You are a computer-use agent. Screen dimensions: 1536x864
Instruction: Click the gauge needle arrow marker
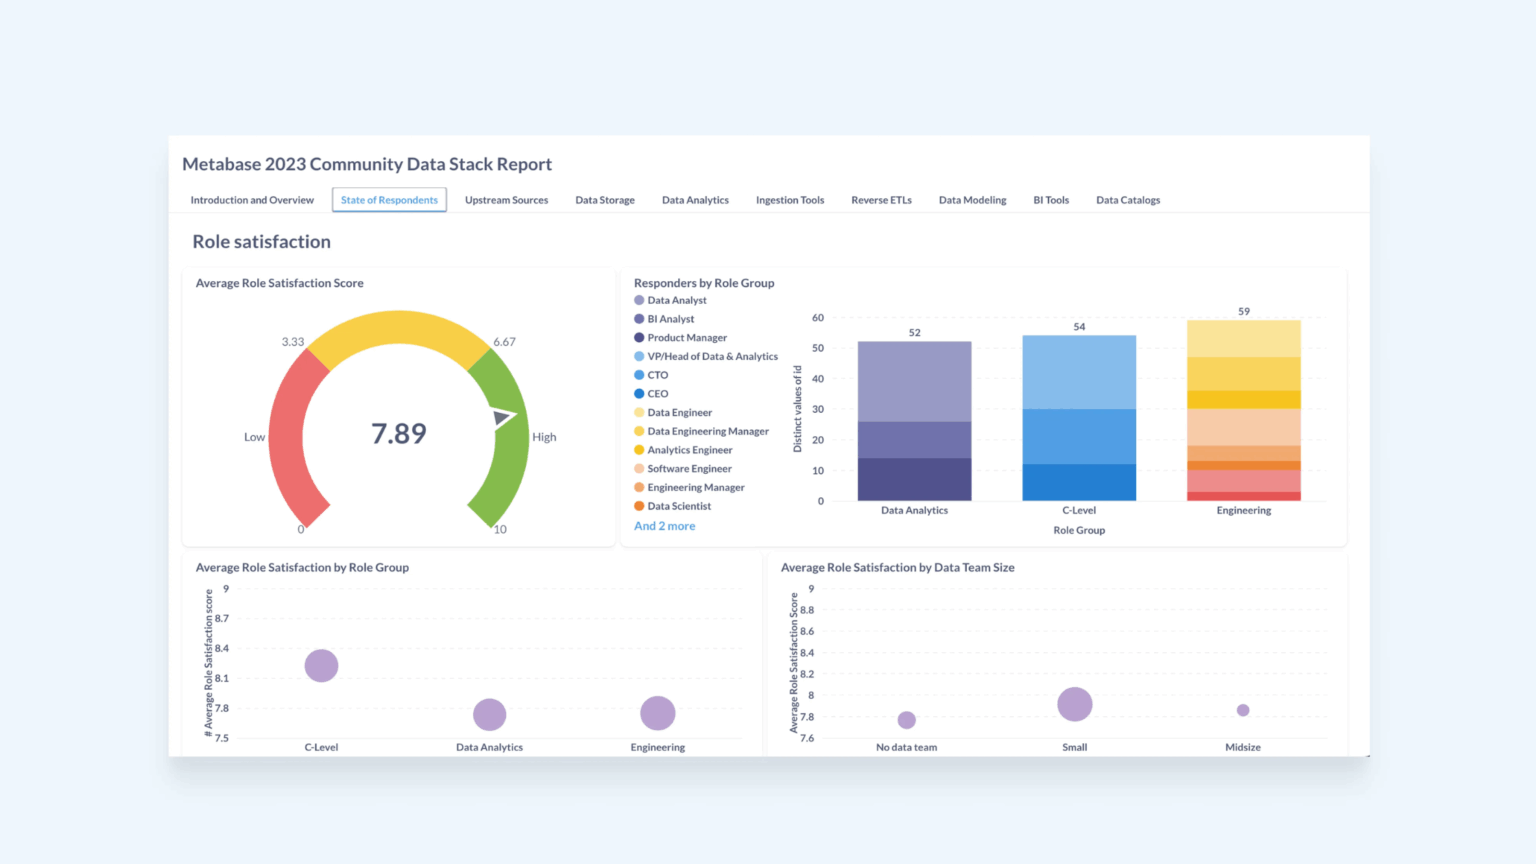(x=503, y=417)
